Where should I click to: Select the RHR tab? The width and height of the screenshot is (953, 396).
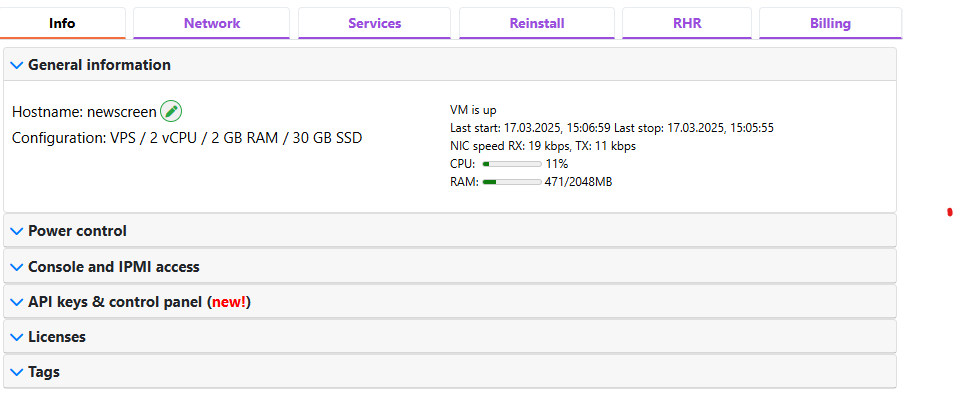(x=687, y=24)
